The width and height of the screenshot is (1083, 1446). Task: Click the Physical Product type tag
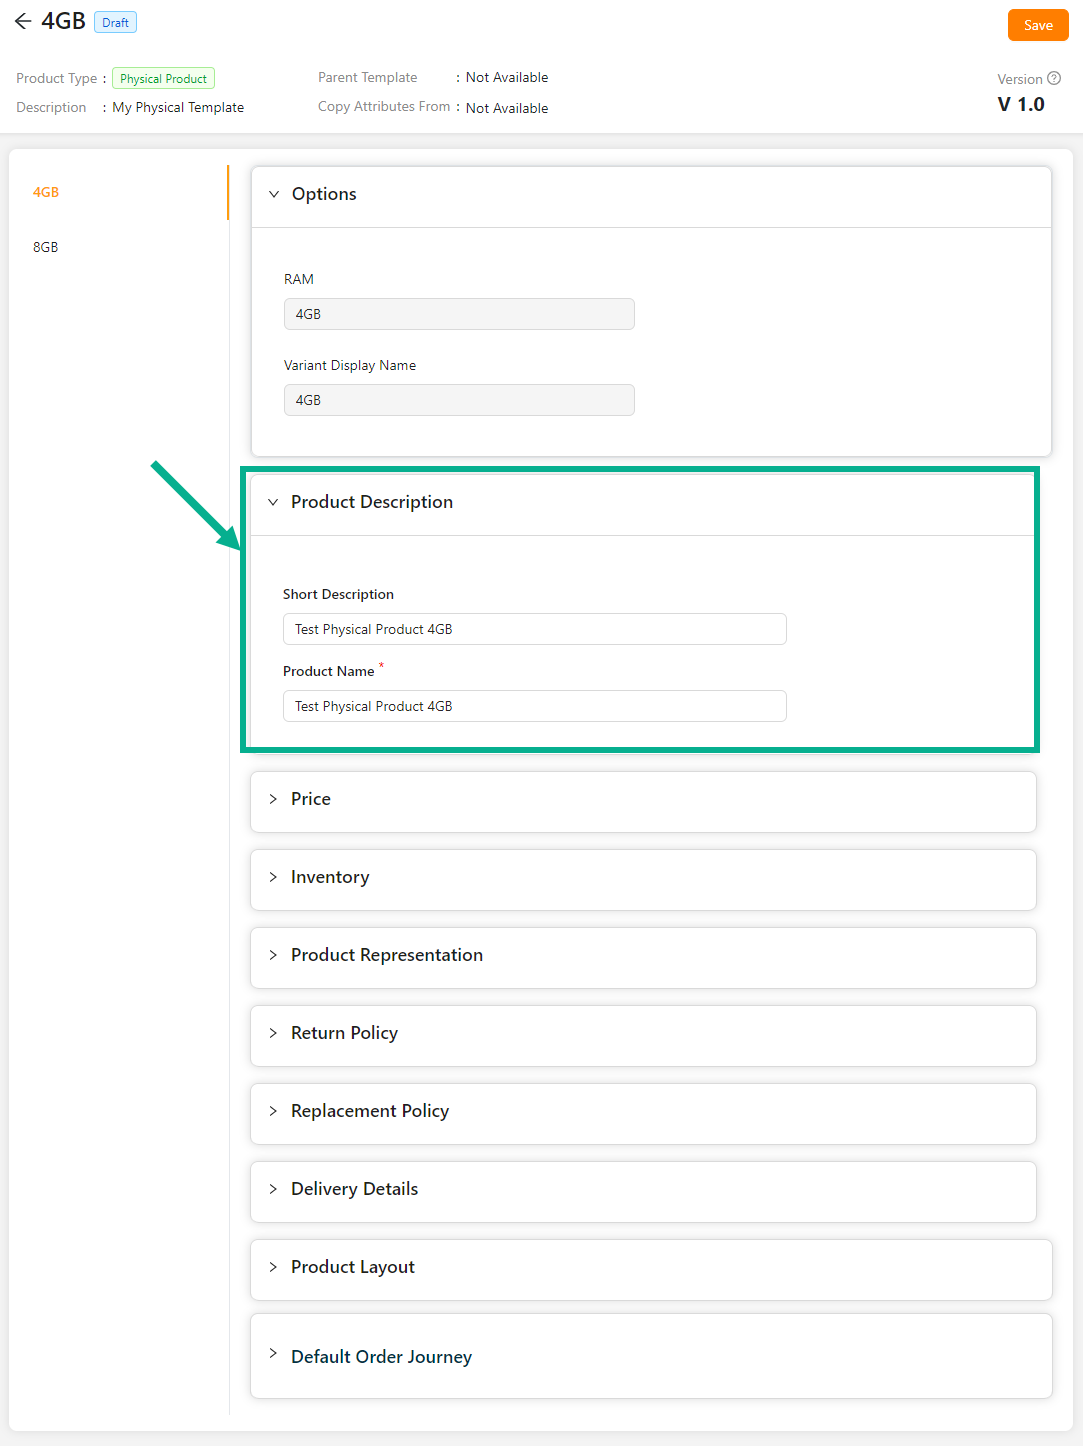click(x=163, y=79)
